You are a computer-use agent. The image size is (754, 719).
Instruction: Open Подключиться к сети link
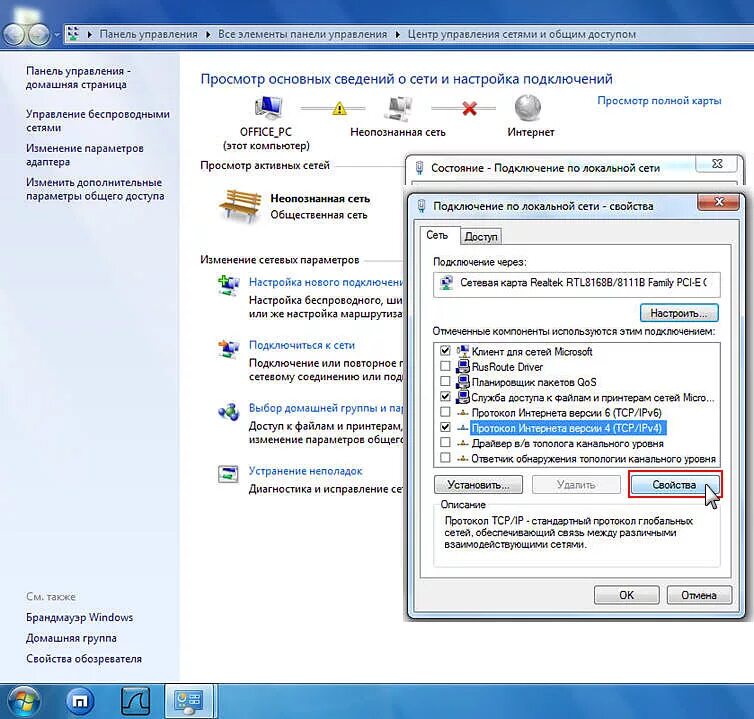click(x=302, y=345)
